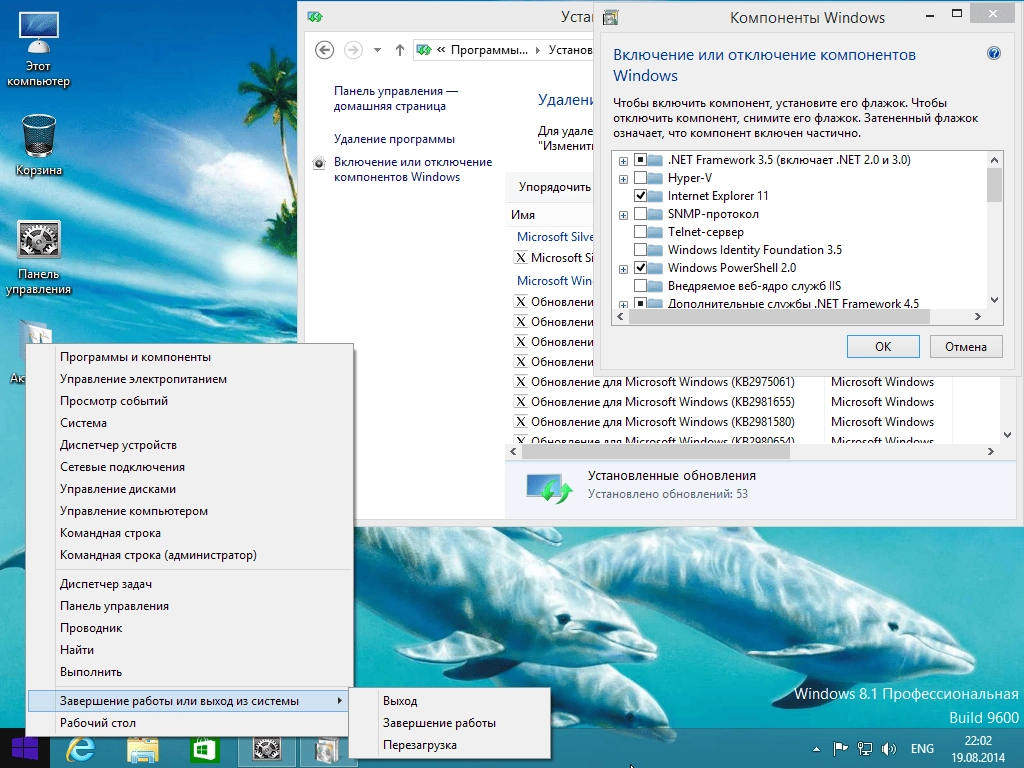Open the Корзина recycle bin icon
Image resolution: width=1024 pixels, height=768 pixels.
(x=39, y=145)
